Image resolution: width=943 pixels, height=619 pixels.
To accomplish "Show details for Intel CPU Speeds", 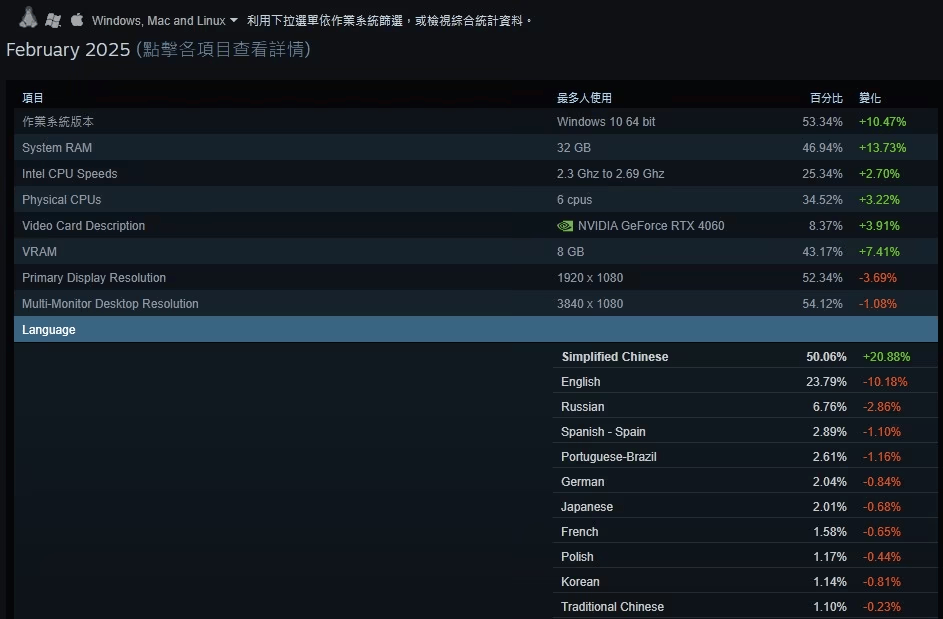I will coord(70,174).
